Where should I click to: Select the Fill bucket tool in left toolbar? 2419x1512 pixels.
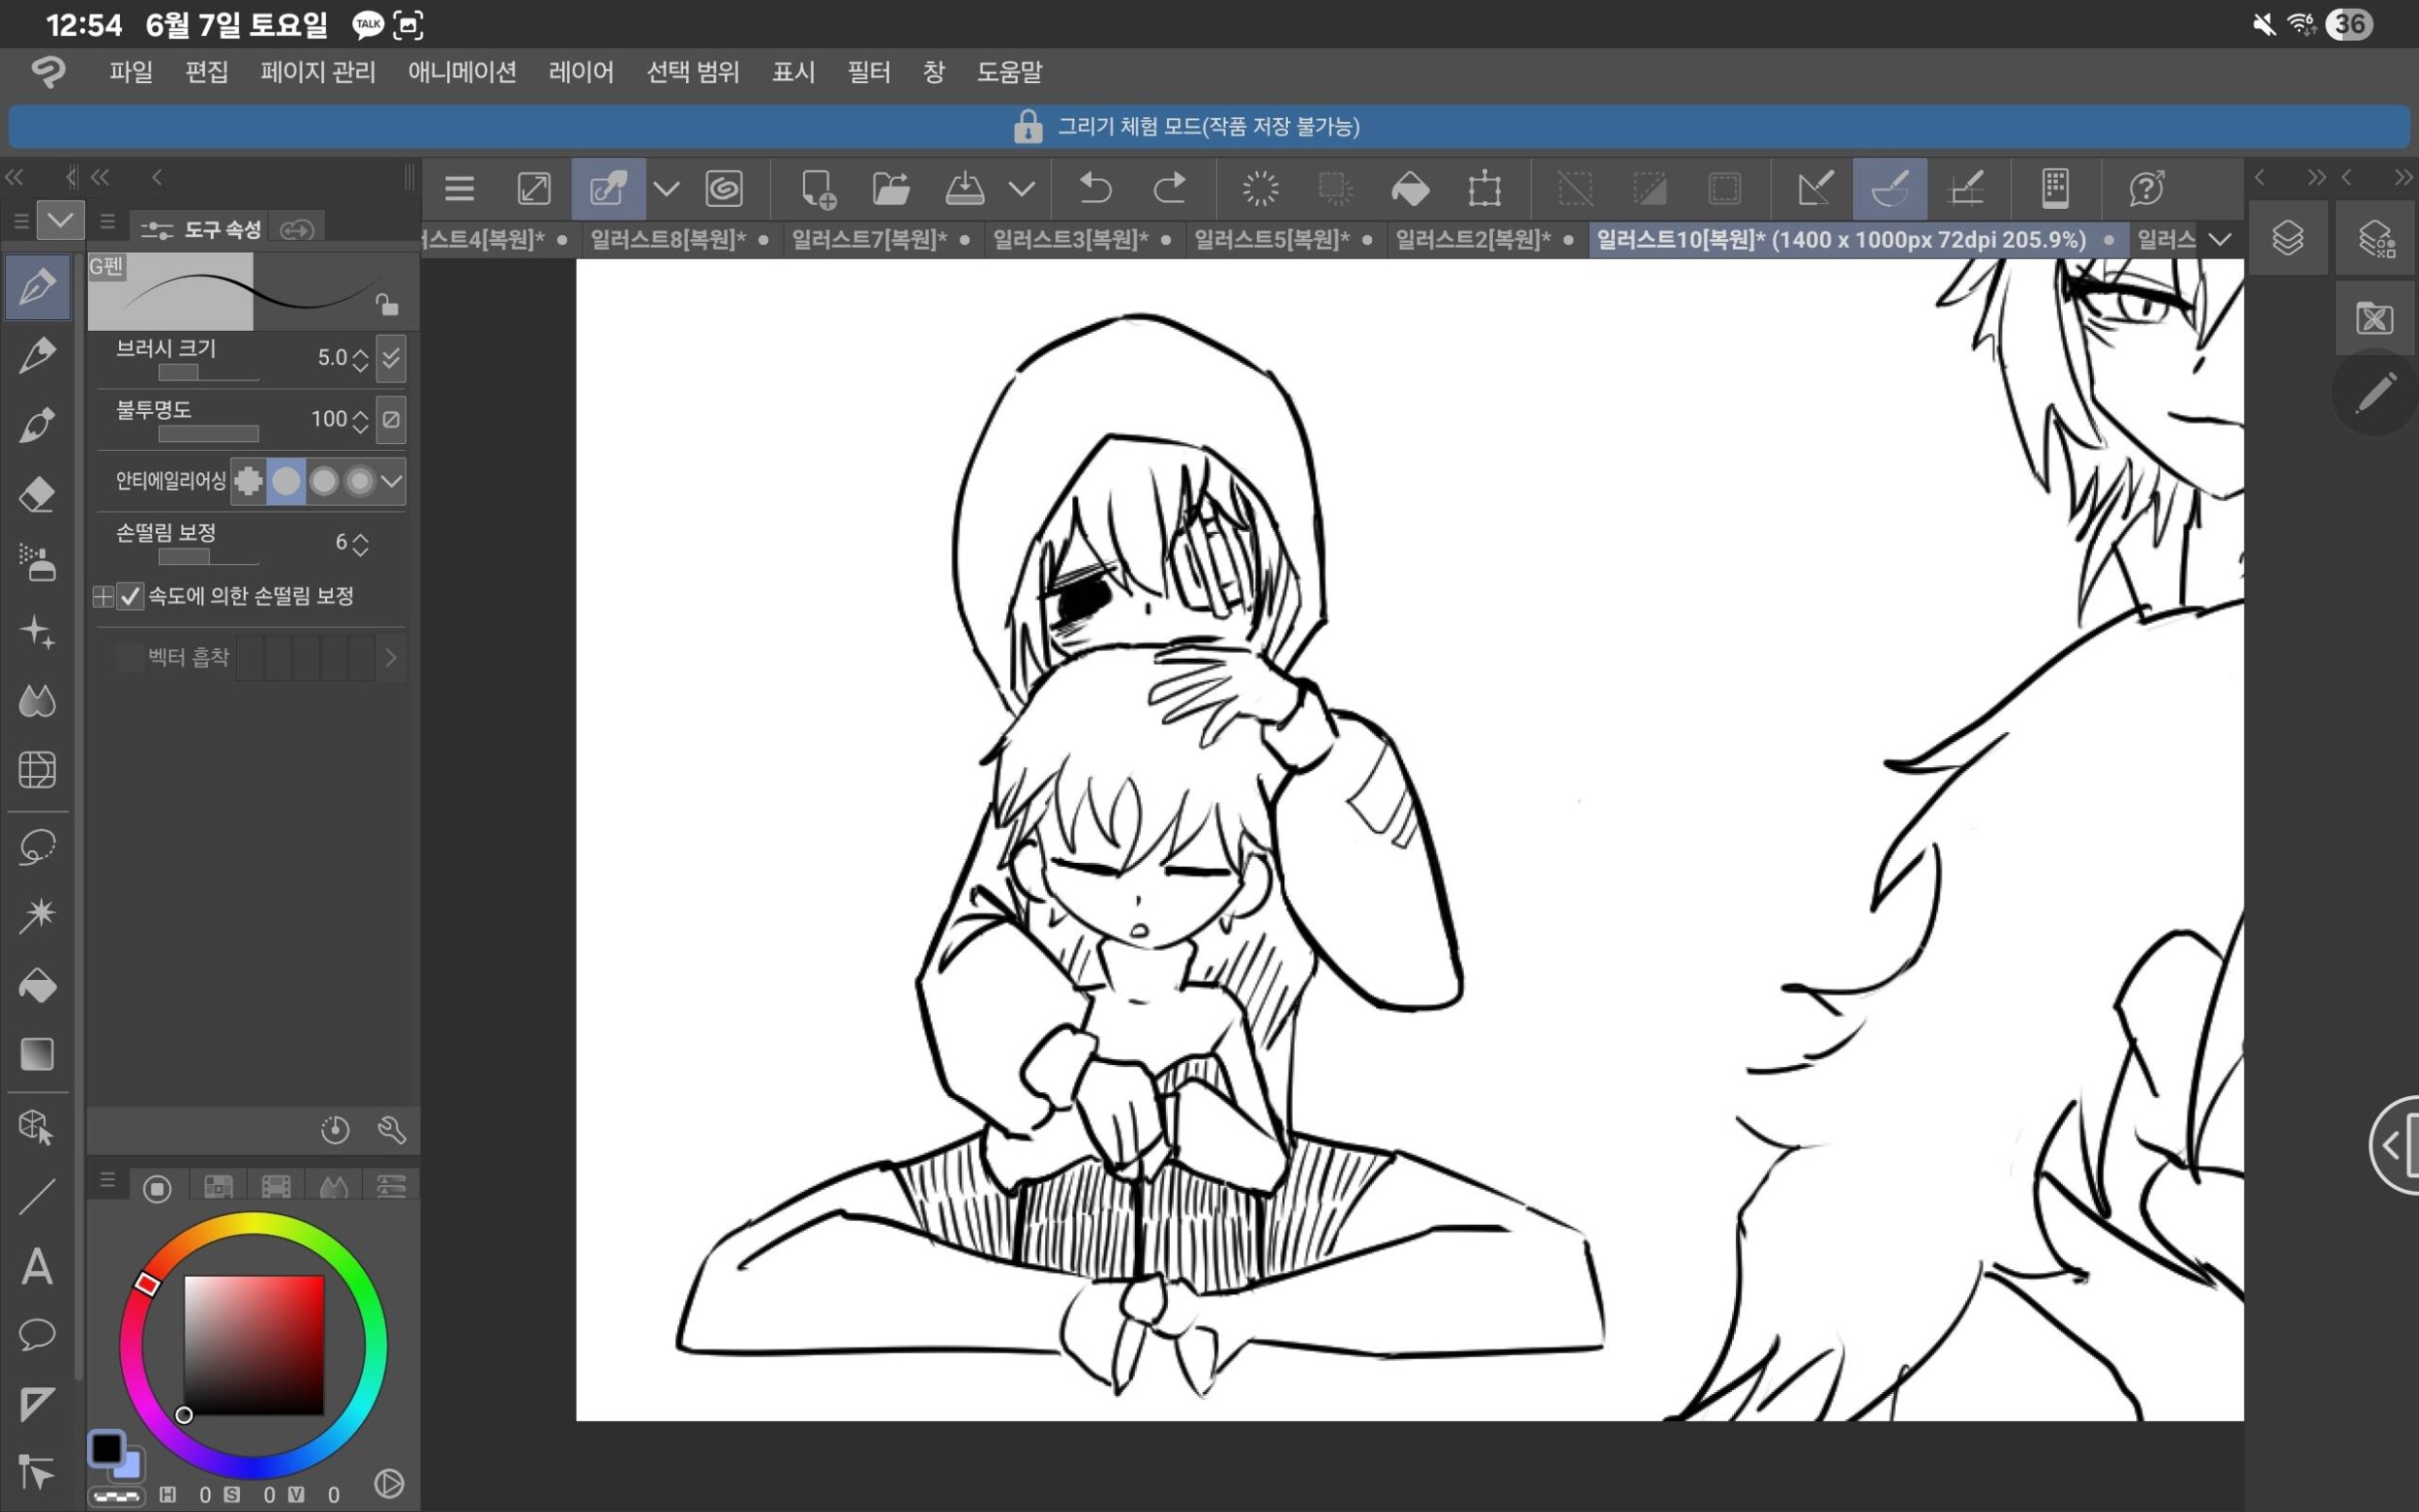[37, 986]
